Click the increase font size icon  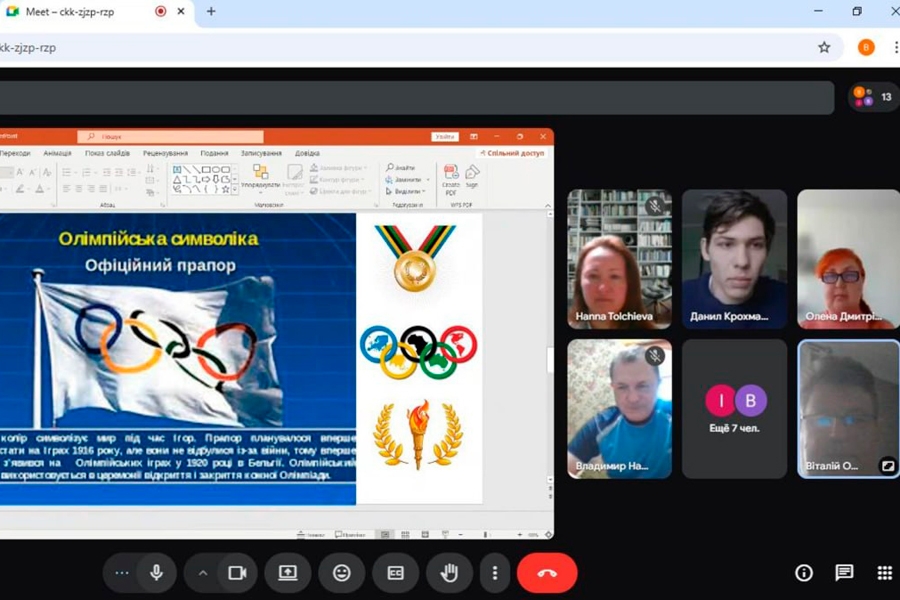(20, 172)
